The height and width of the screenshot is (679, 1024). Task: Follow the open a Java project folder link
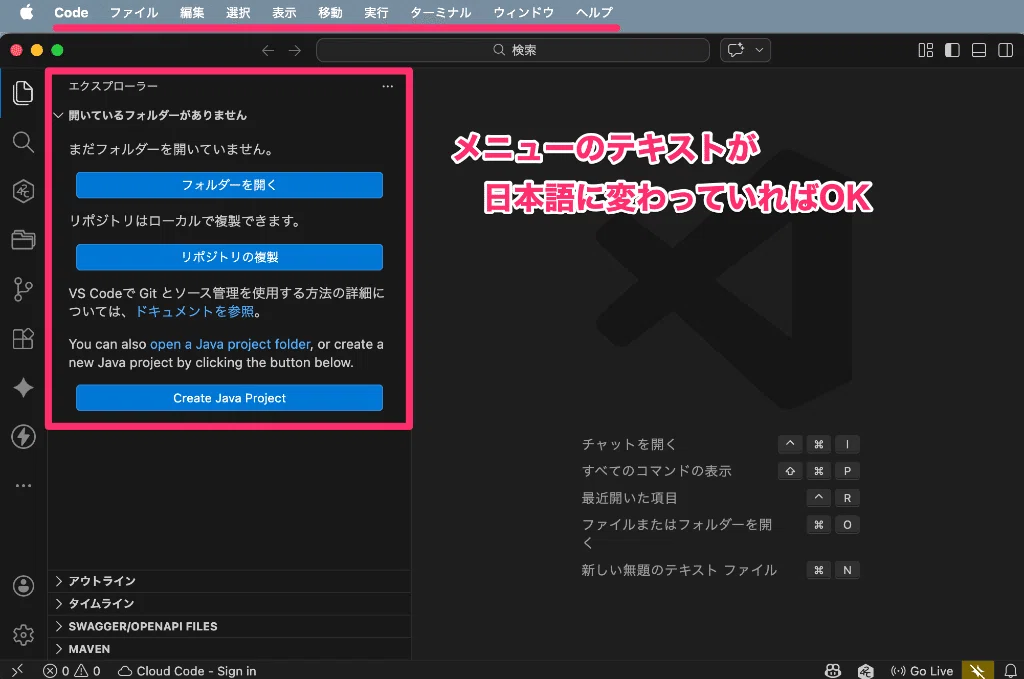click(231, 344)
